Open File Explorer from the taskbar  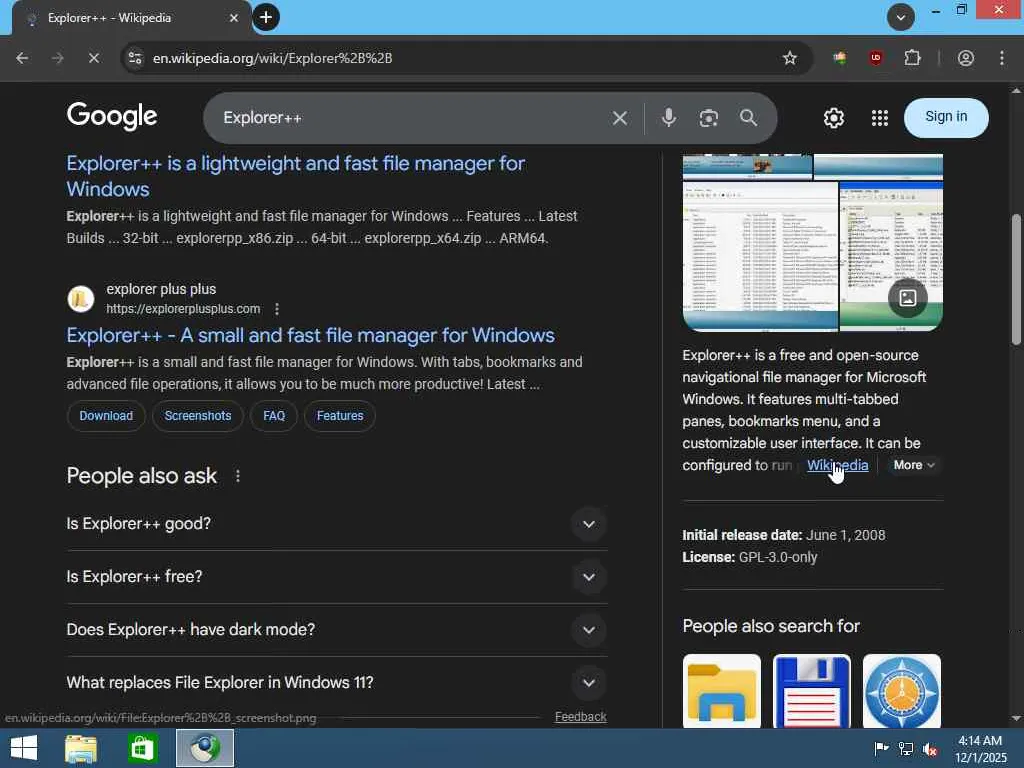pos(81,748)
